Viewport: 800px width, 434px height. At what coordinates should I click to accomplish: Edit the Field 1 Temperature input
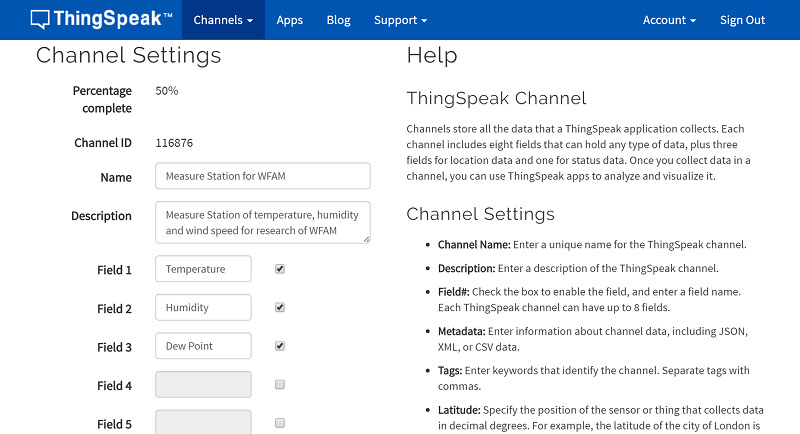[x=203, y=269]
